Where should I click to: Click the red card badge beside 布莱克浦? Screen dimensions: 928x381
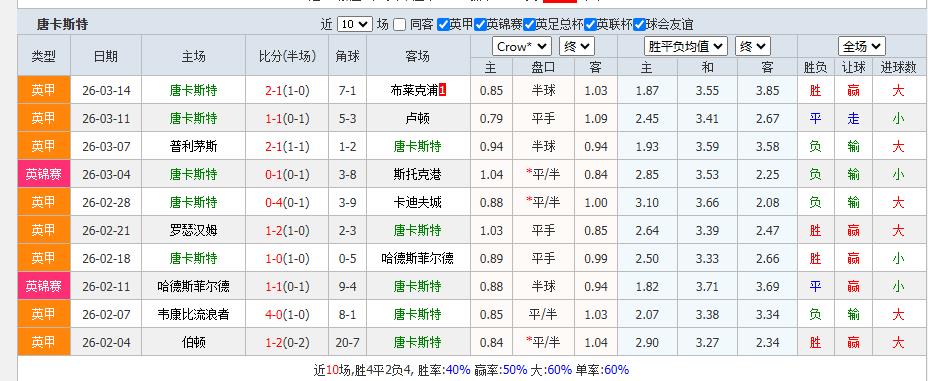click(443, 91)
